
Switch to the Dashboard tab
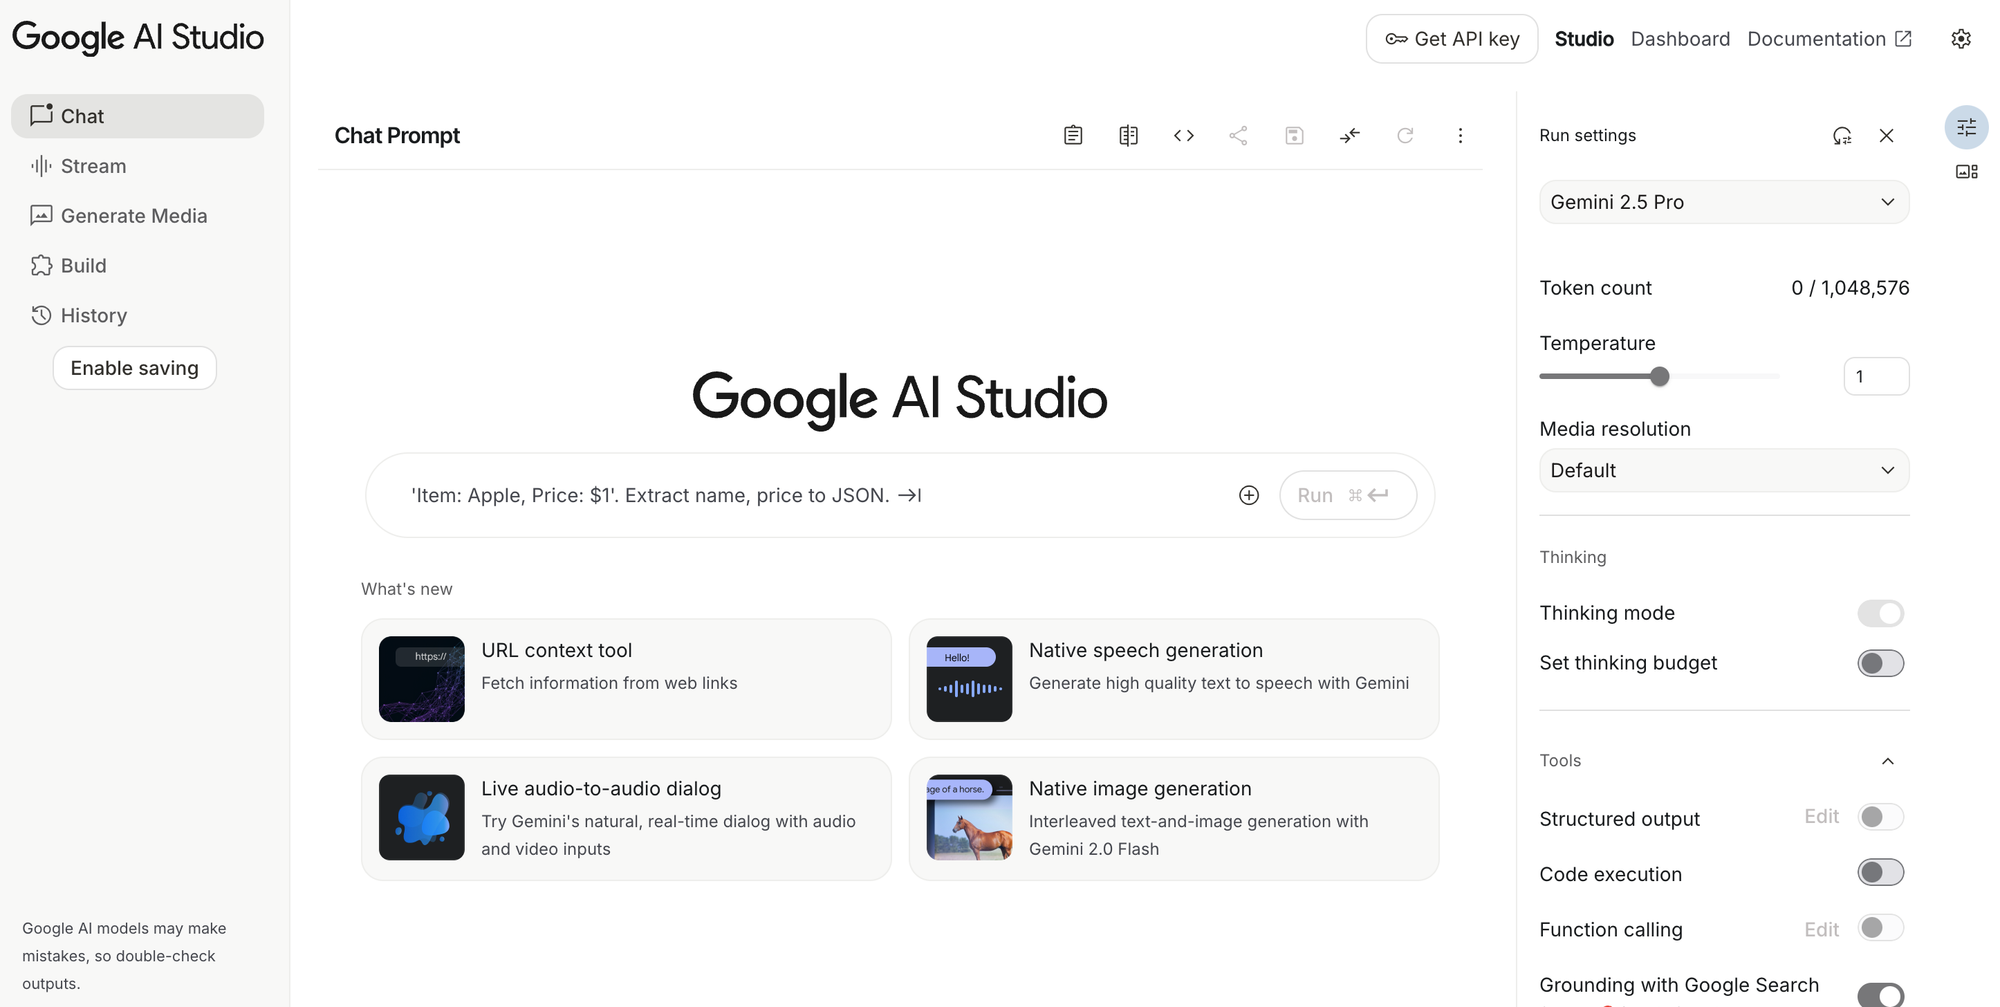pyautogui.click(x=1680, y=39)
